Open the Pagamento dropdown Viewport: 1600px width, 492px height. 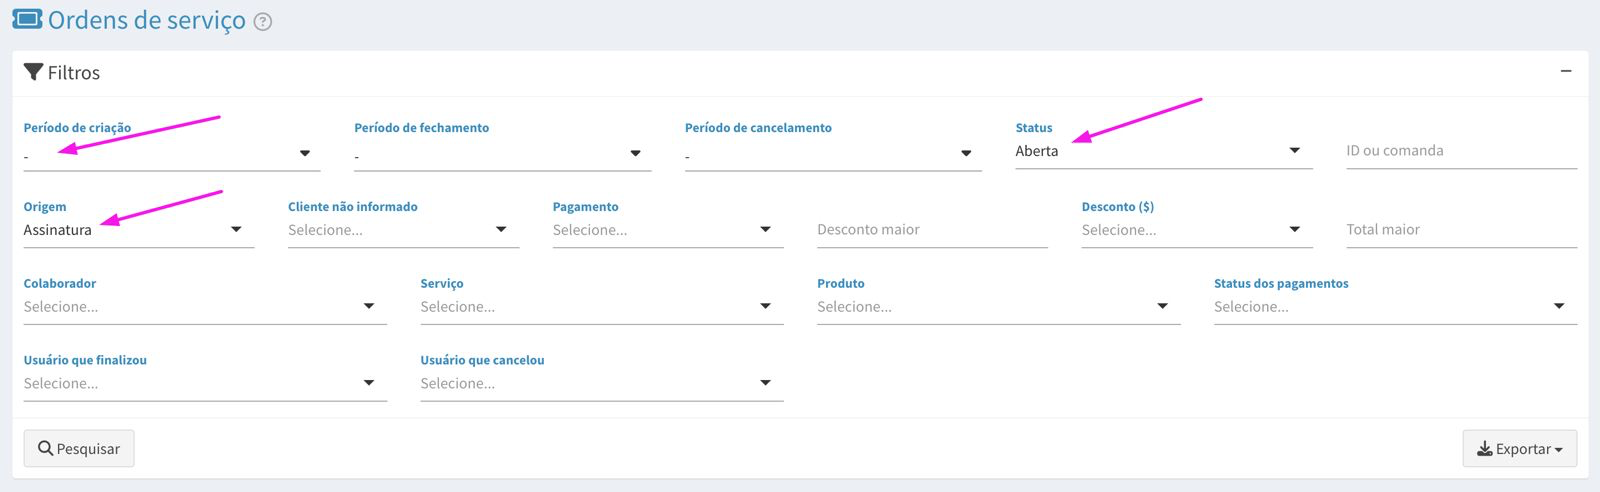(x=668, y=230)
